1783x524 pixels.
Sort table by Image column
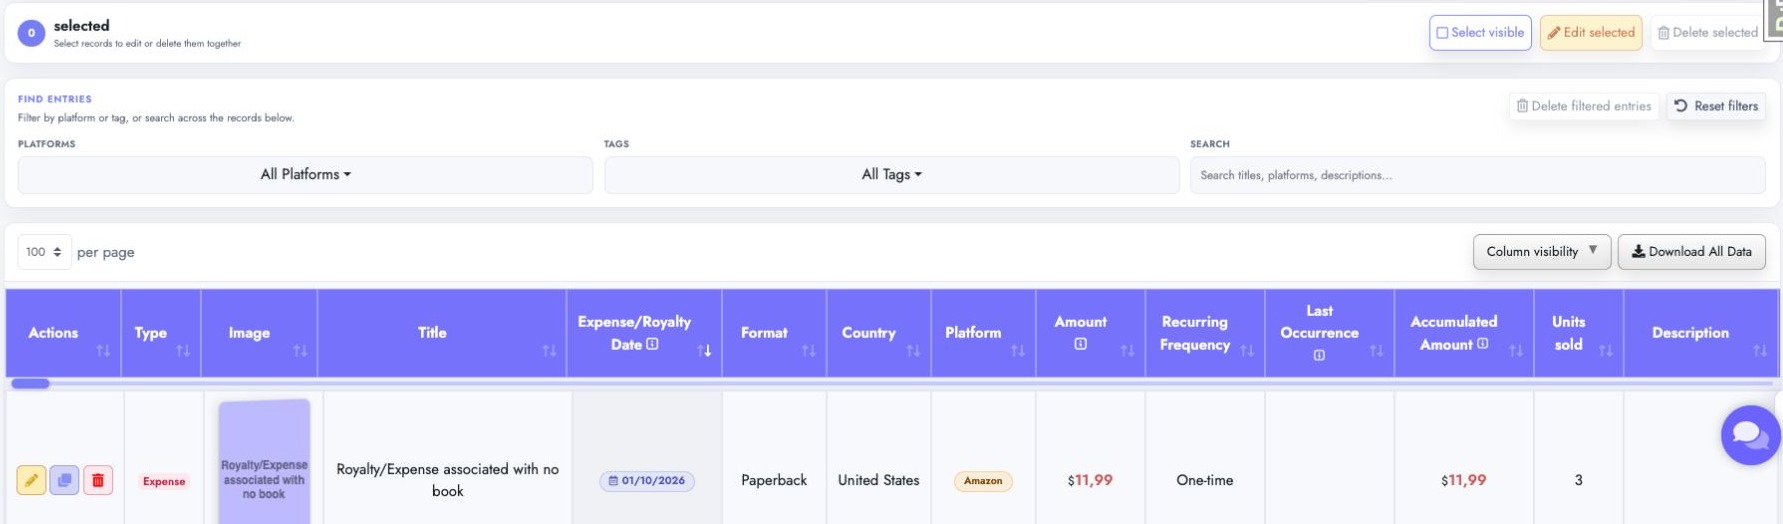(300, 351)
